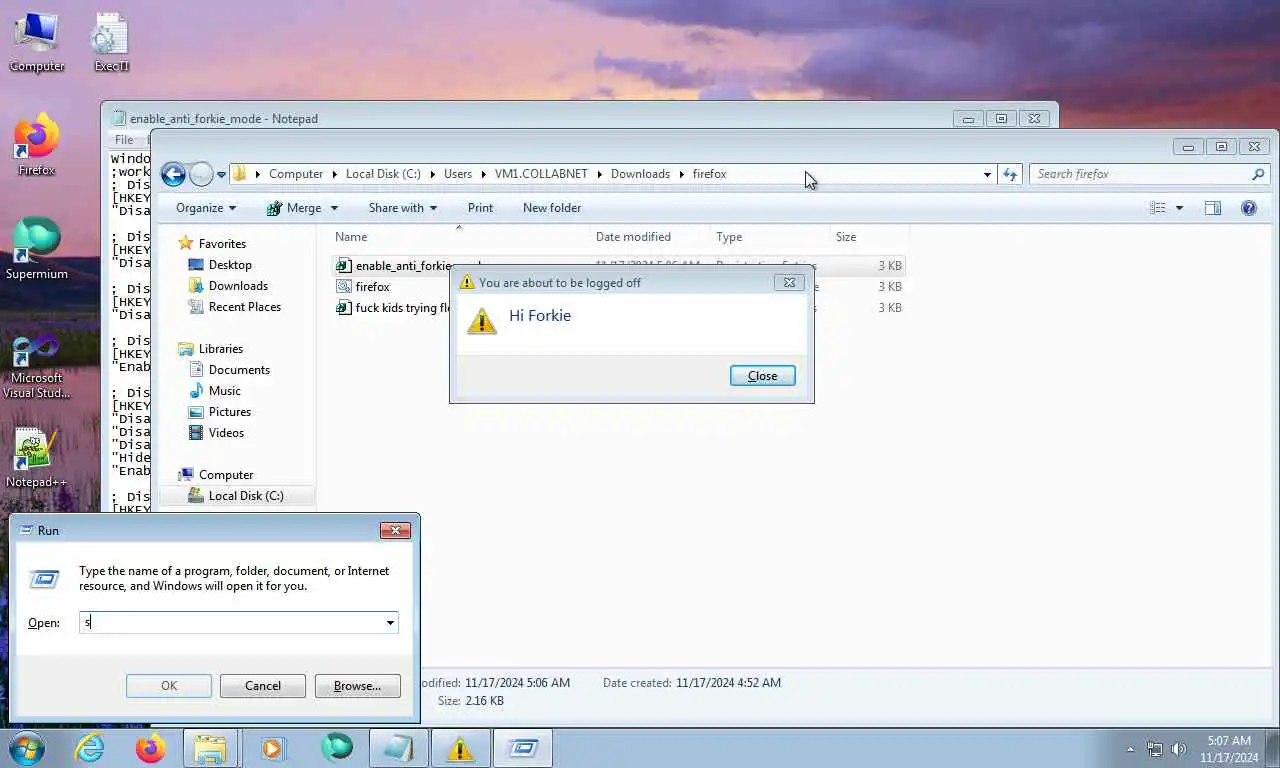Select Desktop under Favorites
The image size is (1280, 768).
230,265
